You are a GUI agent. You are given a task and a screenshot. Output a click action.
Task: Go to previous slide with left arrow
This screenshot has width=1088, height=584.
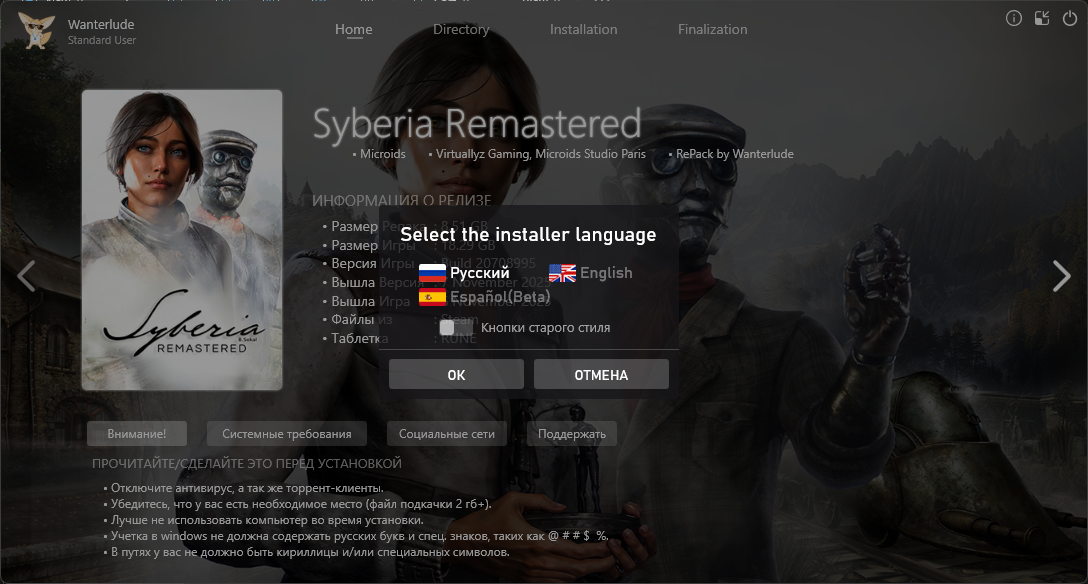tap(26, 276)
